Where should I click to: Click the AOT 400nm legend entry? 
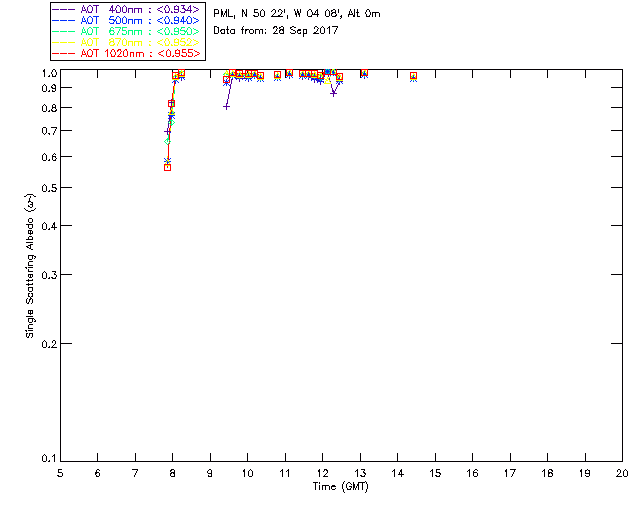[x=126, y=9]
